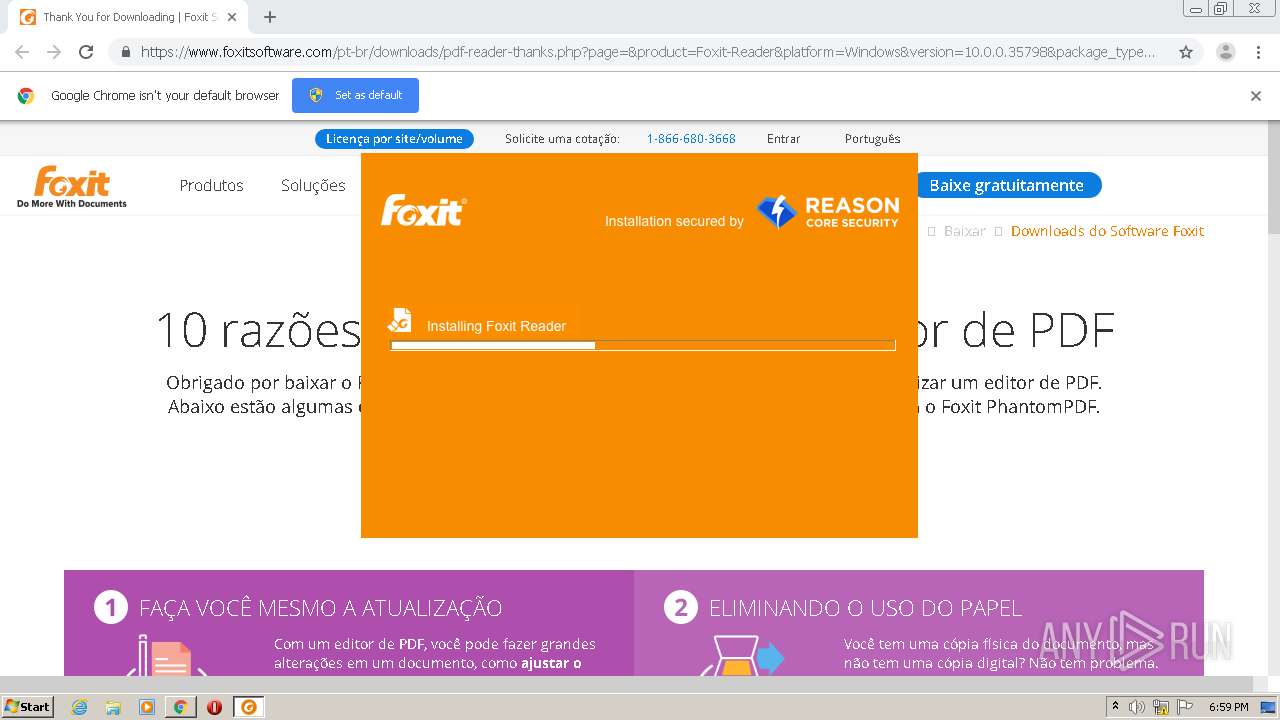Click the URL address bar
Image resolution: width=1280 pixels, height=720 pixels.
648,52
